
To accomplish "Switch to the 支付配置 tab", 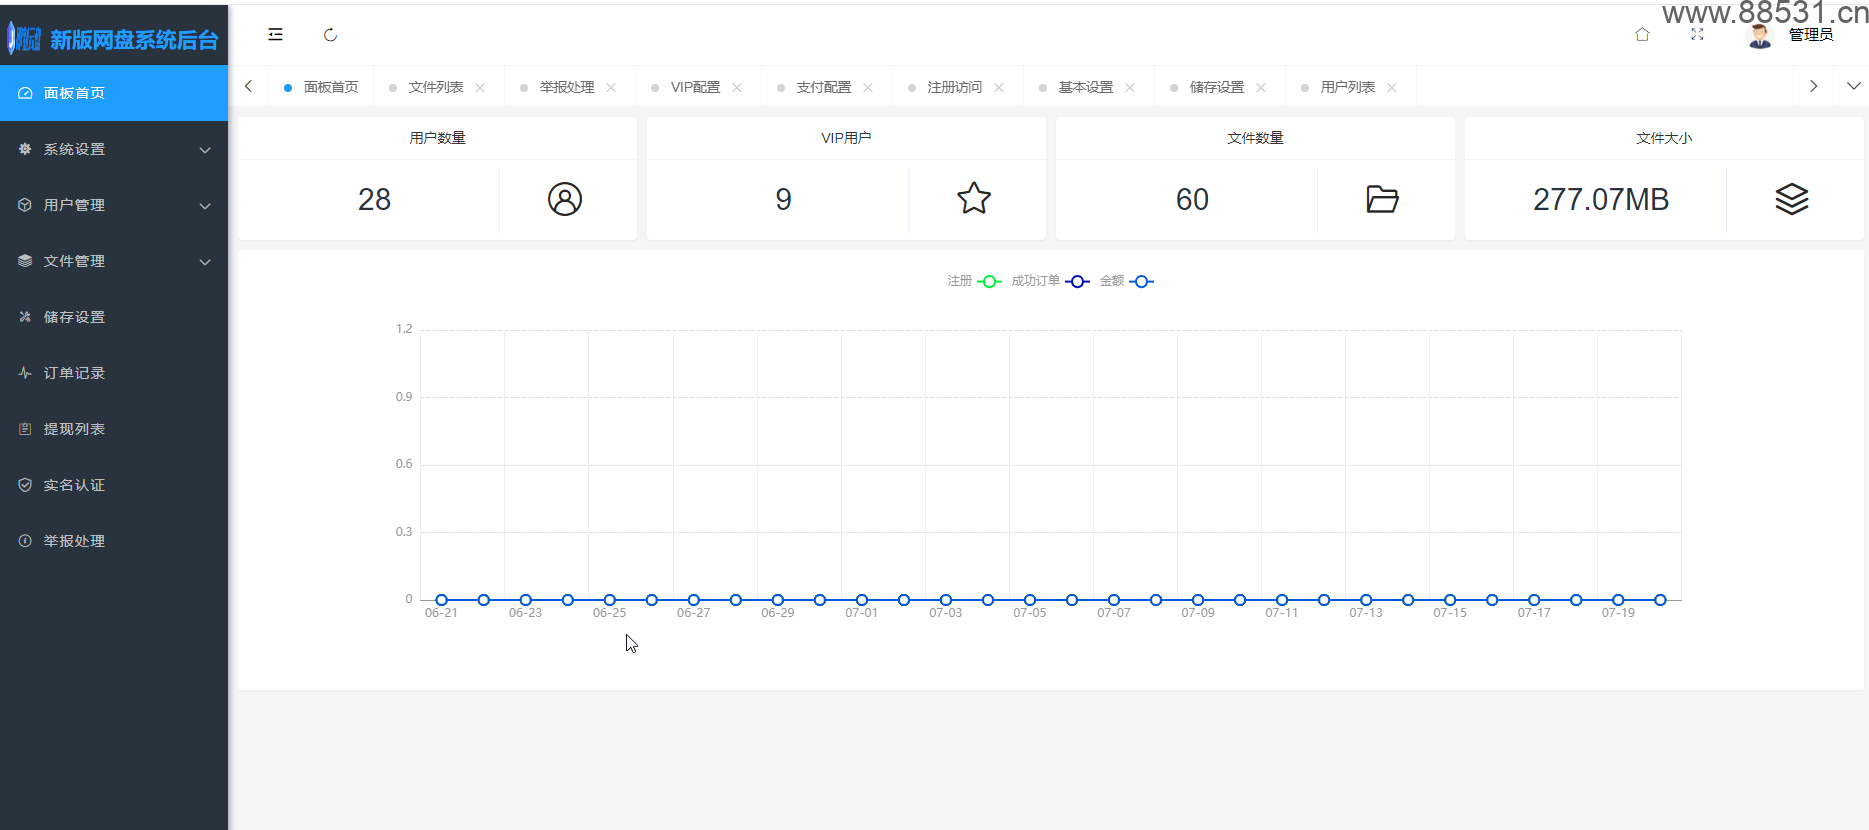I will point(824,87).
